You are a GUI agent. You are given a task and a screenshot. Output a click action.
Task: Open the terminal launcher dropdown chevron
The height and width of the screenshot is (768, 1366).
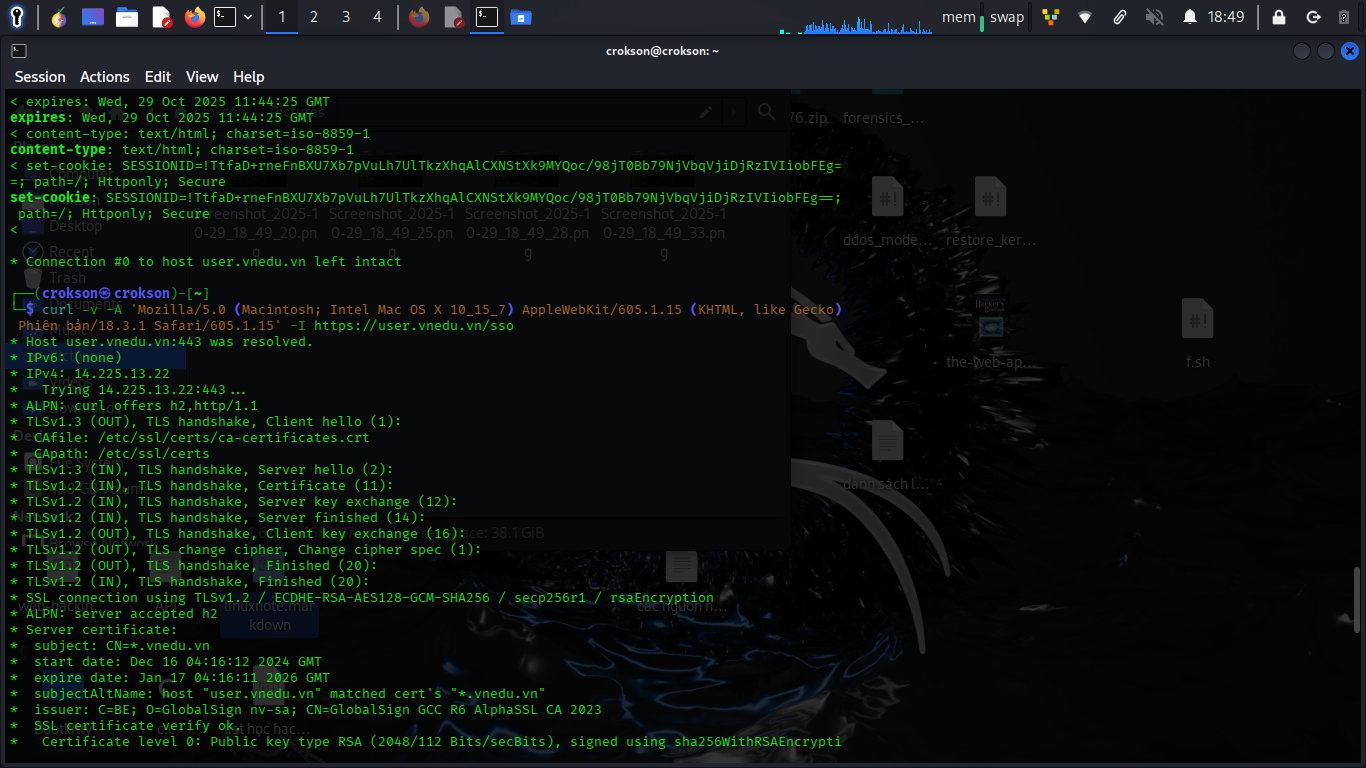click(x=248, y=17)
